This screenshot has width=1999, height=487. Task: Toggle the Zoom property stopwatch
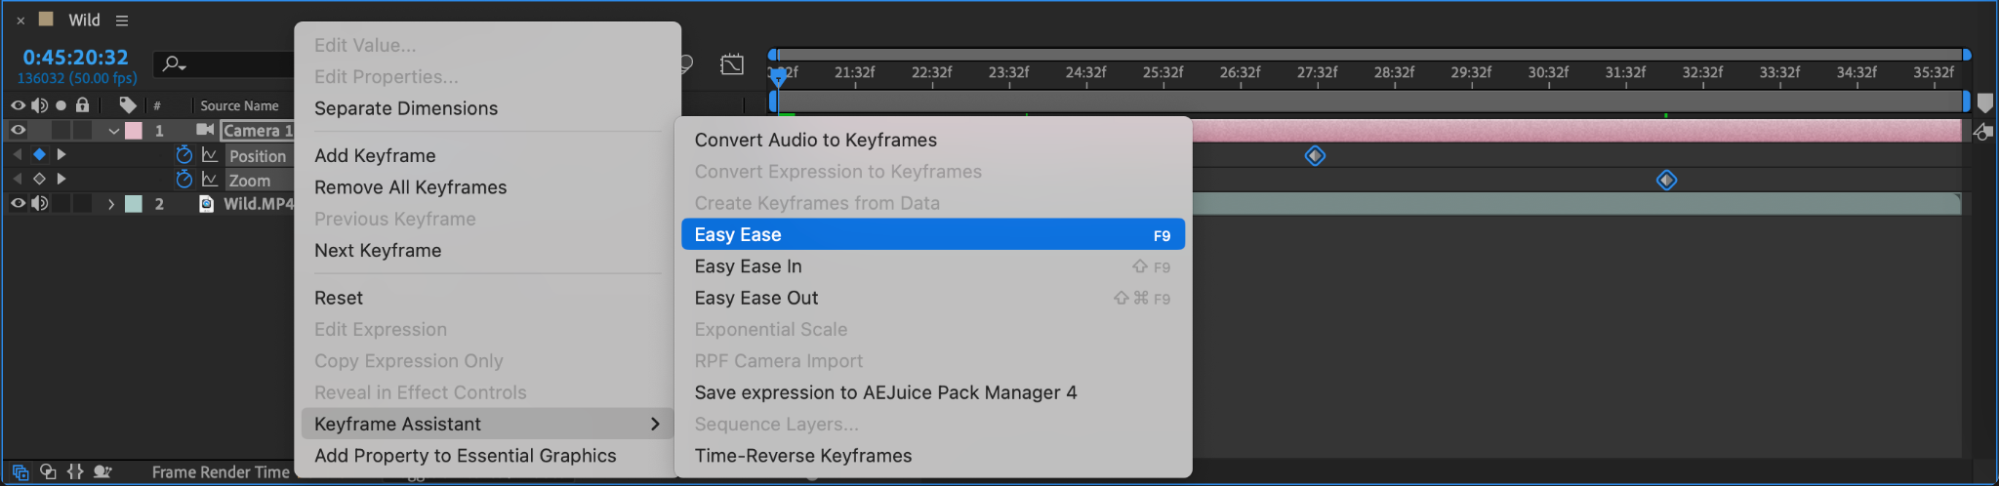(x=184, y=179)
